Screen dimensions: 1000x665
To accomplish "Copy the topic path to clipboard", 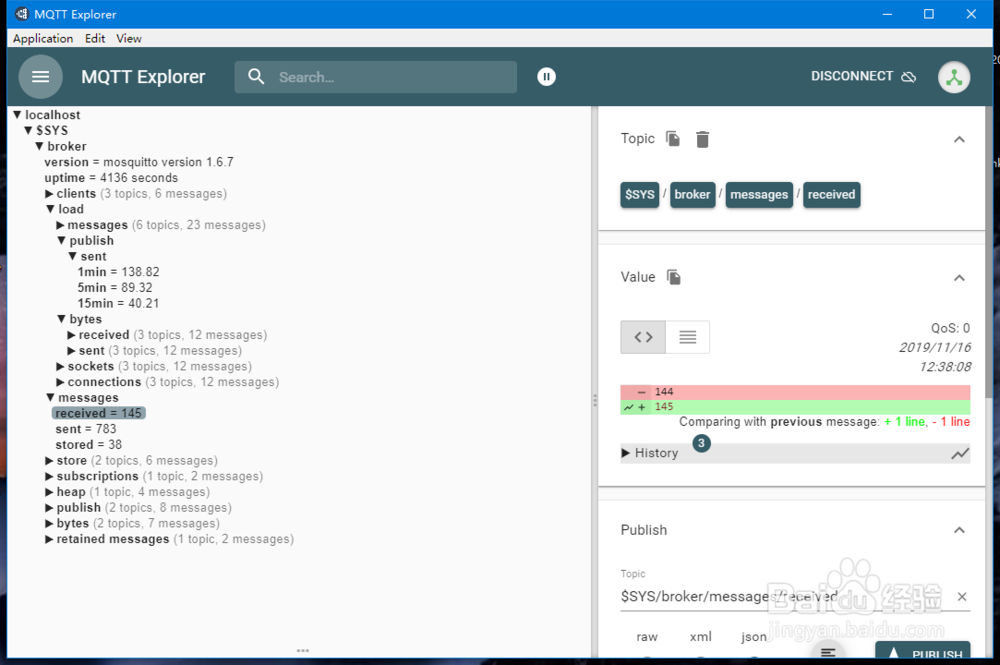I will pos(672,138).
